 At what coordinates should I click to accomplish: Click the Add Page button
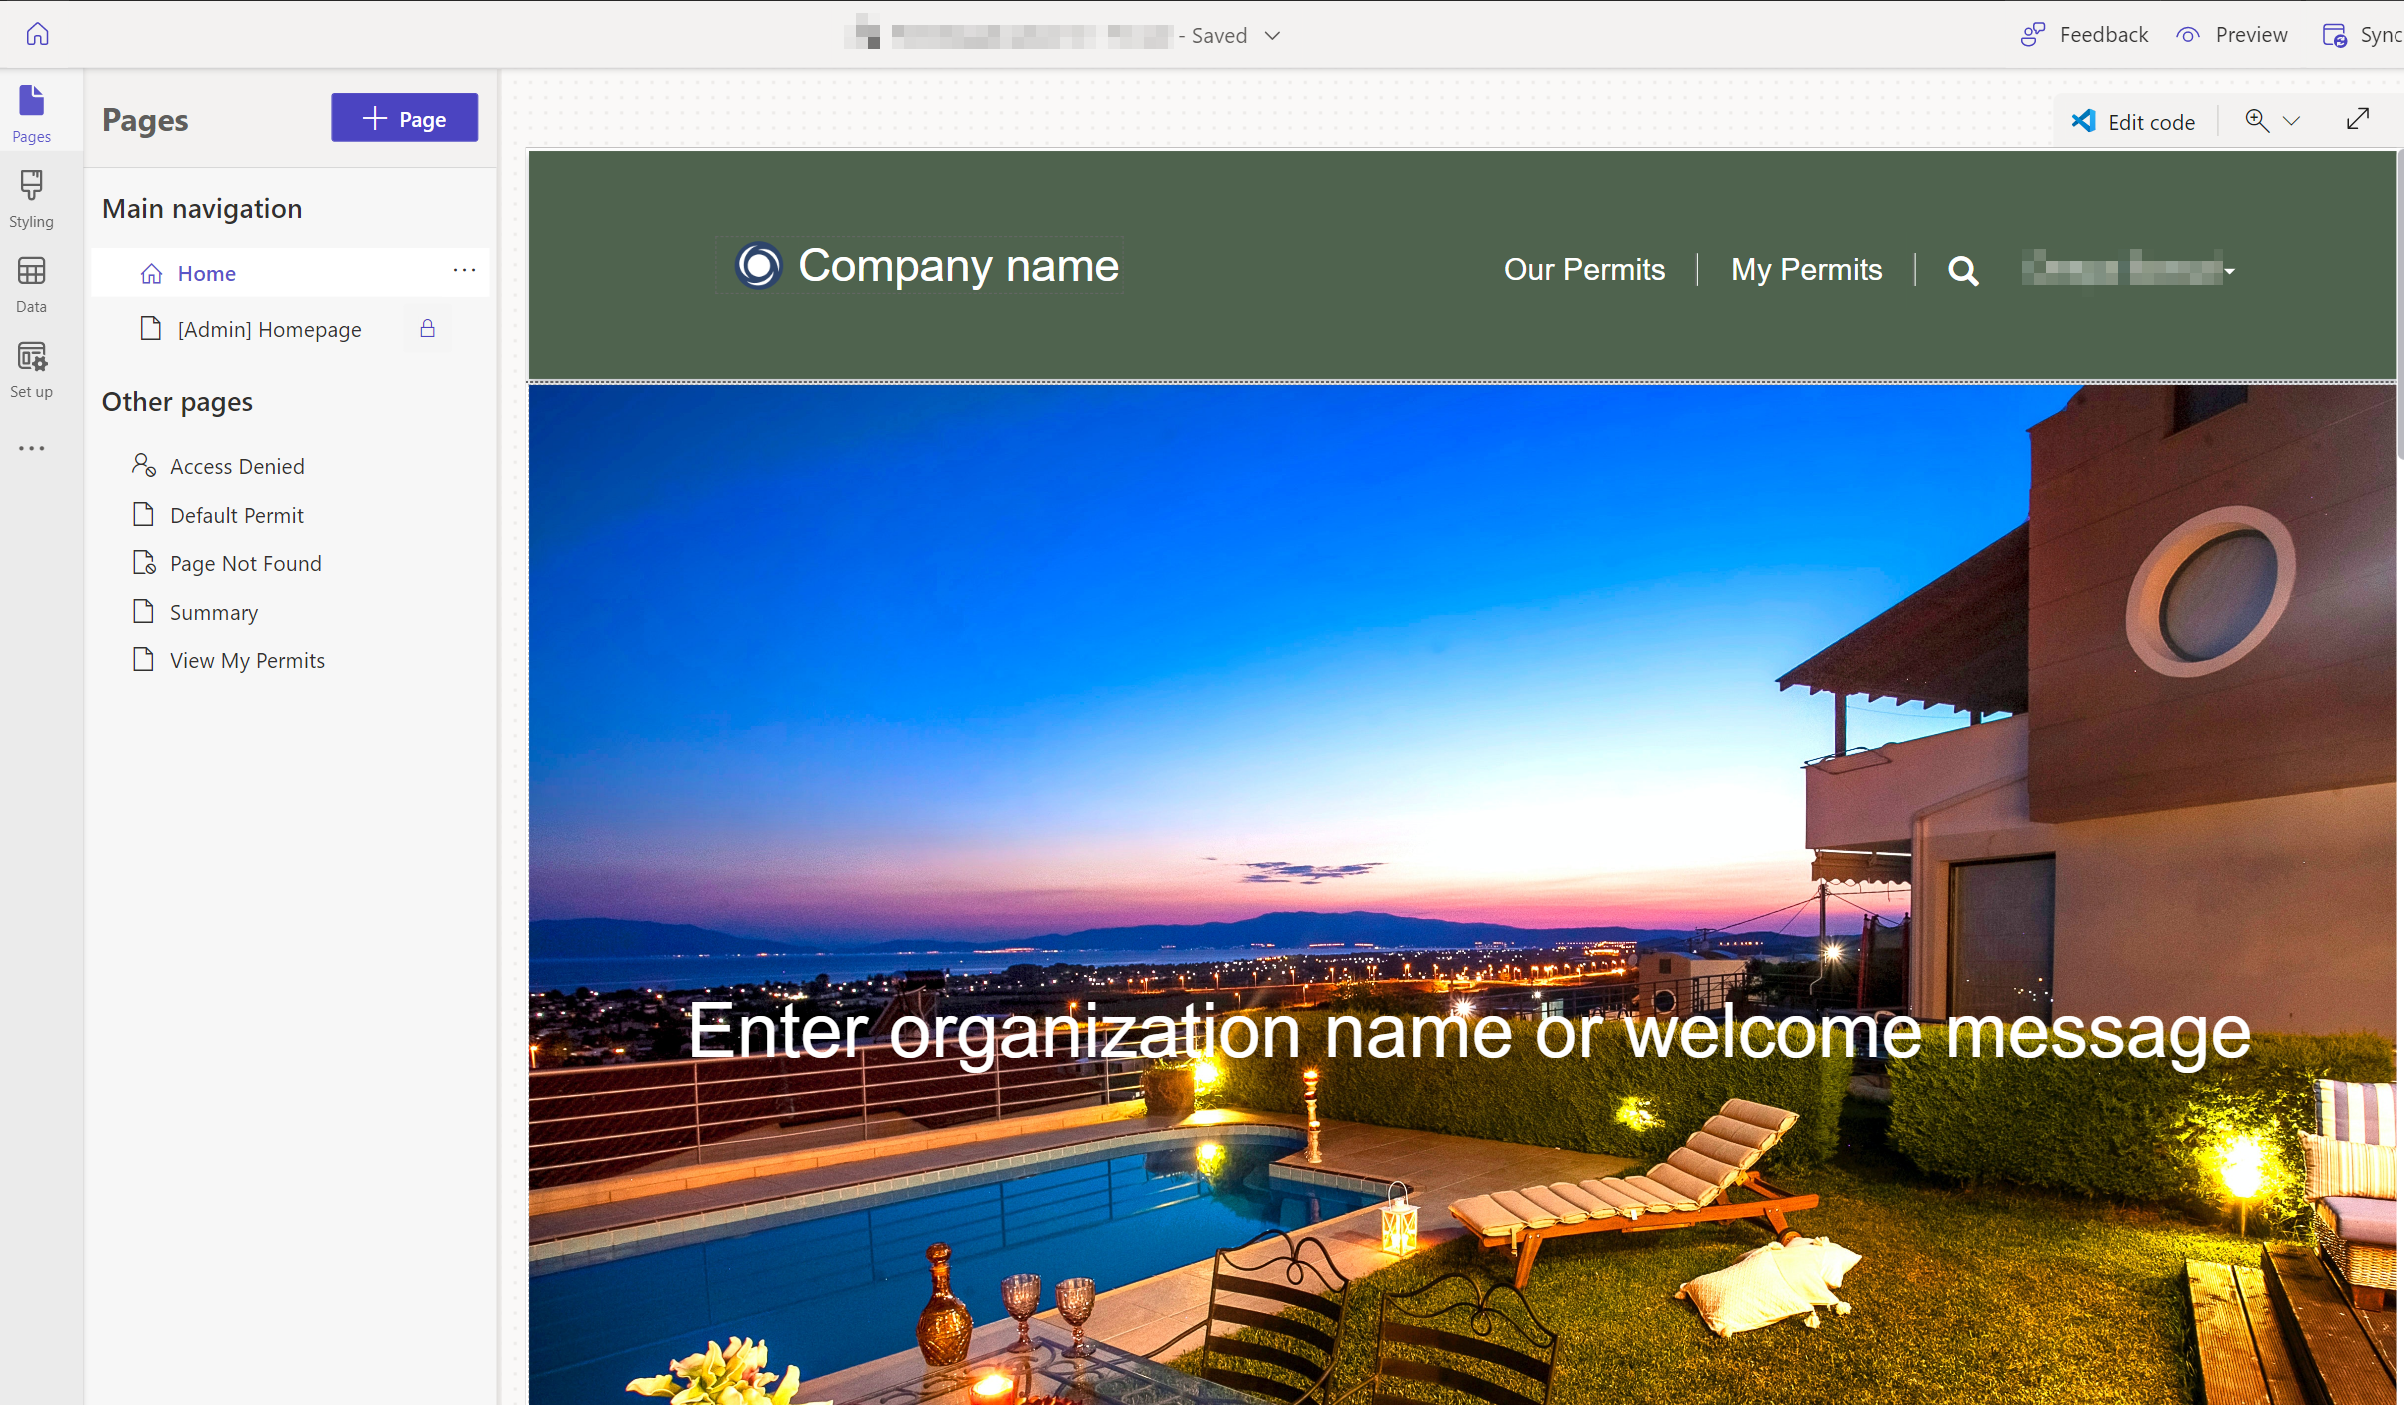(x=405, y=117)
